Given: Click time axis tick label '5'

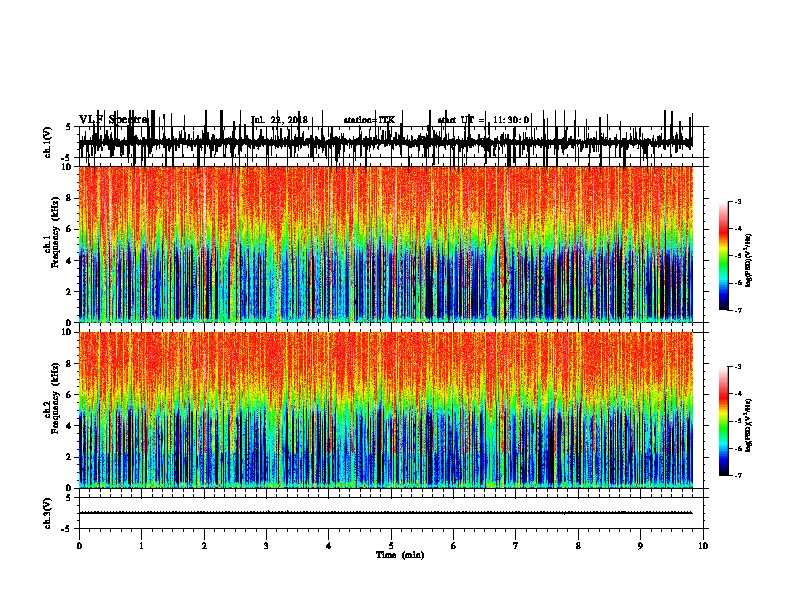Looking at the screenshot, I should (391, 545).
